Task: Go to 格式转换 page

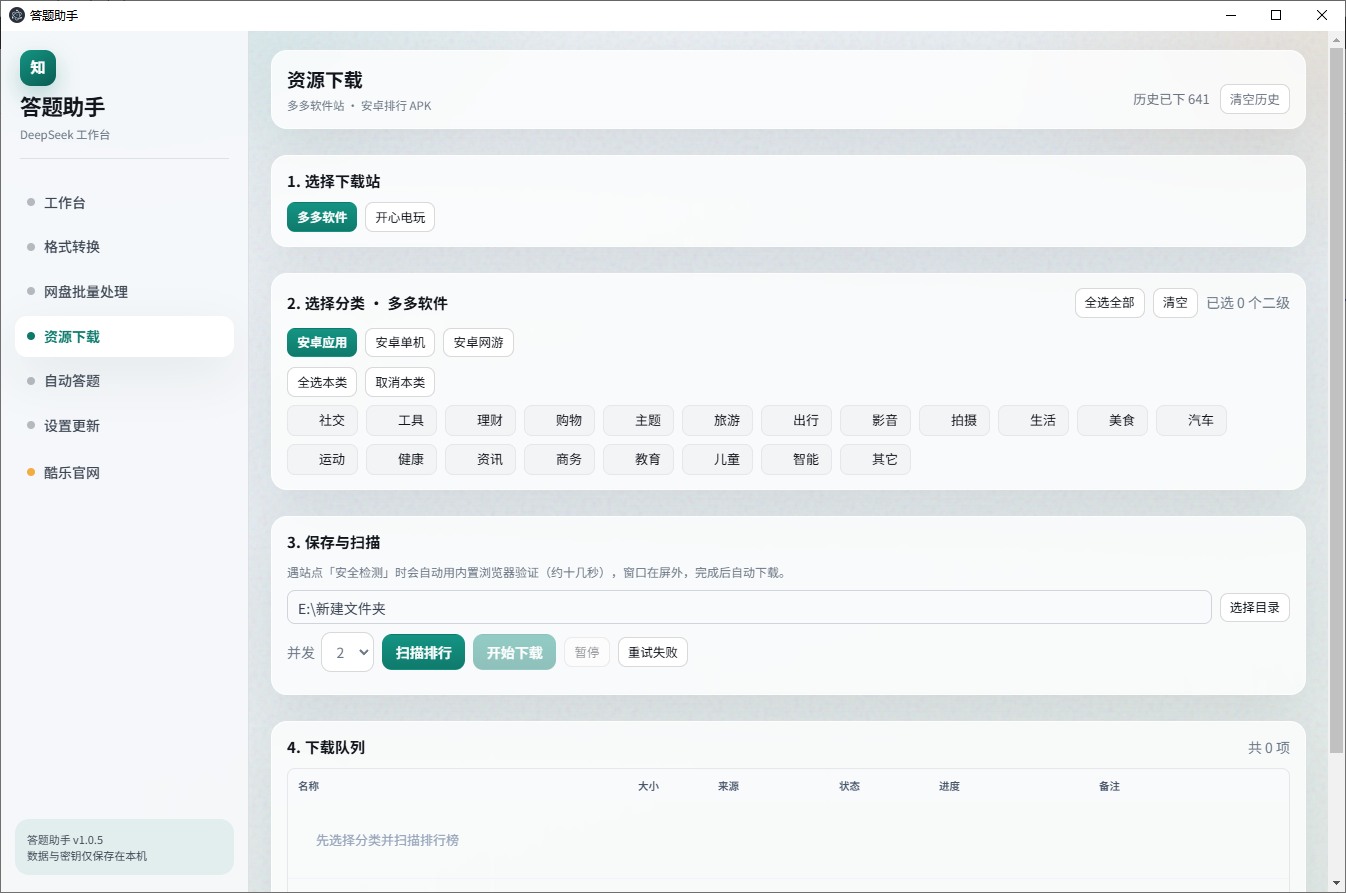Action: point(124,247)
